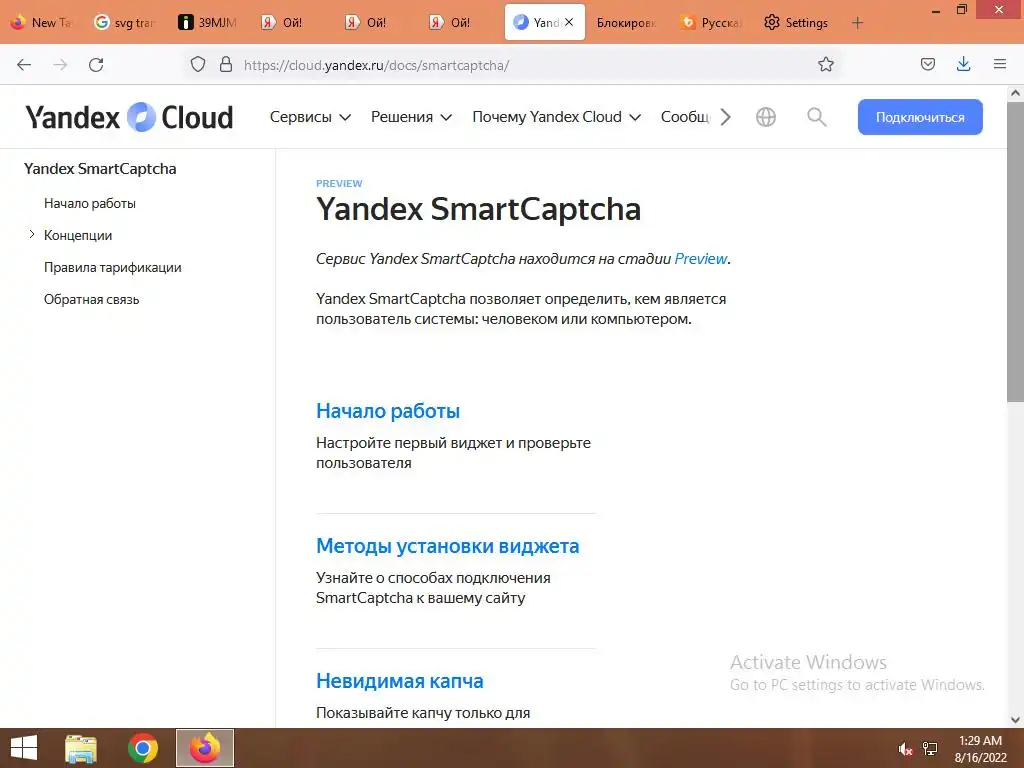1024x768 pixels.
Task: Select the Firefox taskbar icon
Action: tap(205, 748)
